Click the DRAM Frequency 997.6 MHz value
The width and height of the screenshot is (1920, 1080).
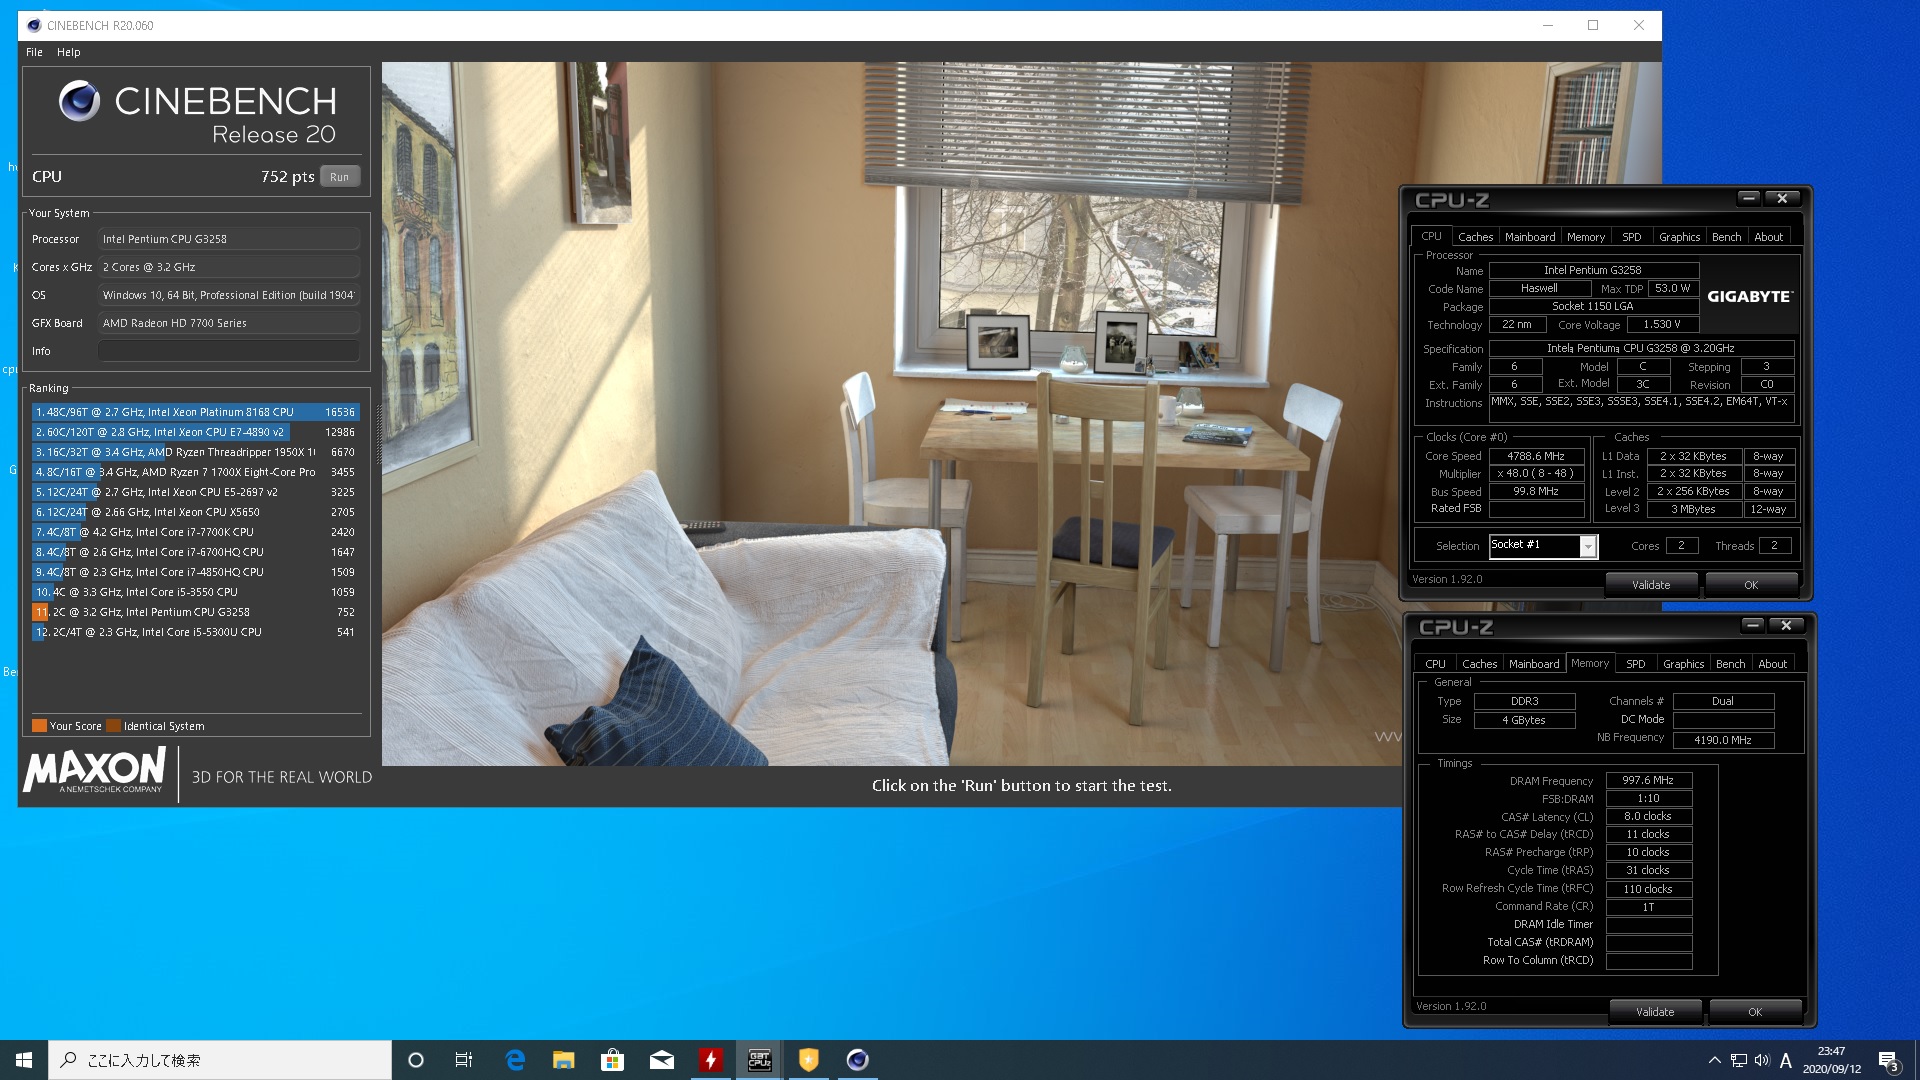[1648, 781]
